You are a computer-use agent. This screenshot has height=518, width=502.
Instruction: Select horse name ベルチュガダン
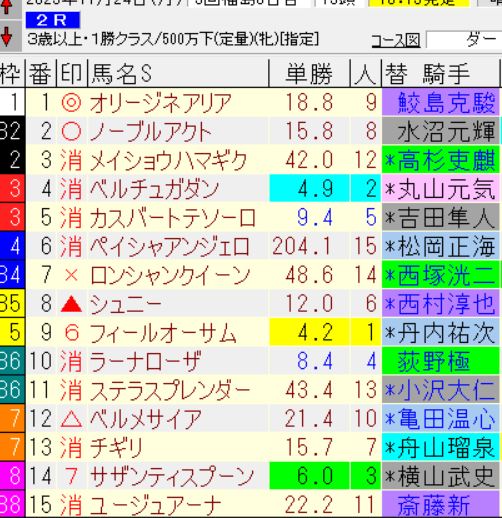click(154, 189)
